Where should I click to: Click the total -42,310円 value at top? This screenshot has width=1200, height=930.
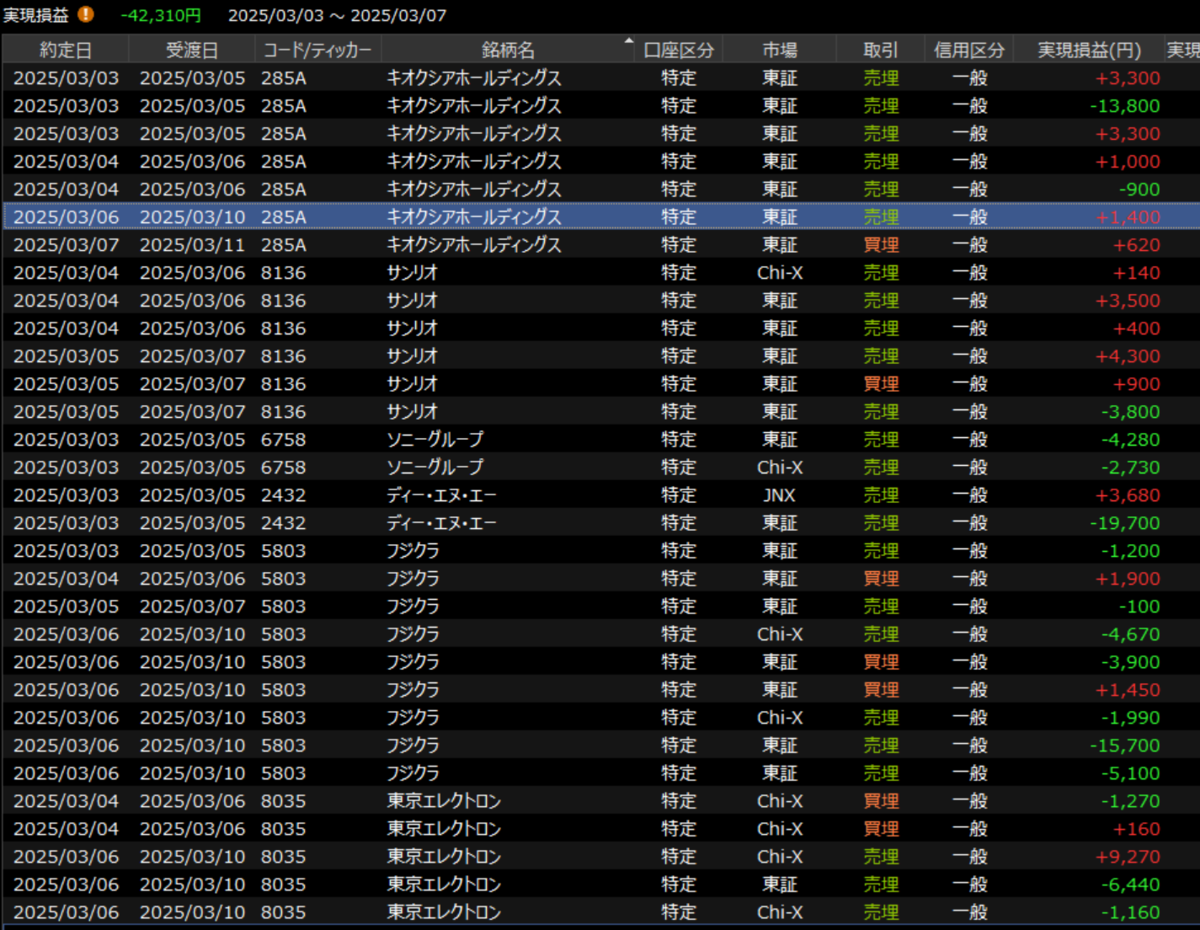click(160, 15)
